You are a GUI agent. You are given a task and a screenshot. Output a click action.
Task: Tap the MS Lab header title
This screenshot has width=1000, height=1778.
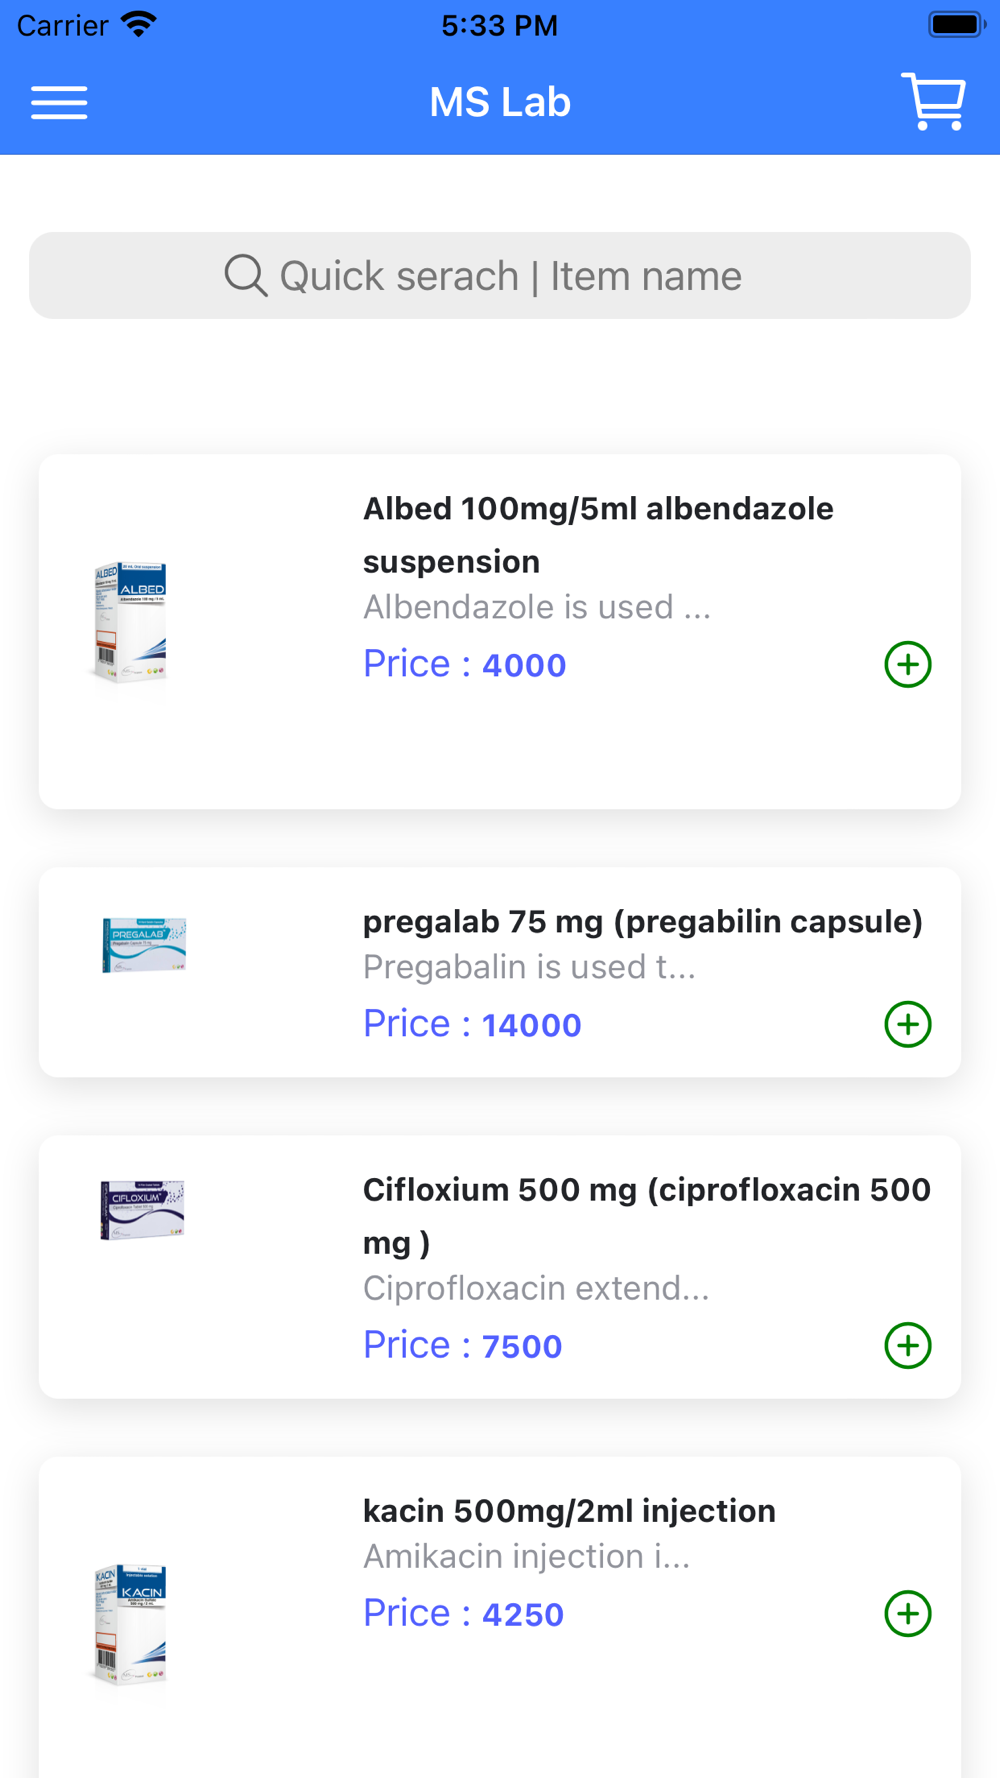pyautogui.click(x=500, y=102)
